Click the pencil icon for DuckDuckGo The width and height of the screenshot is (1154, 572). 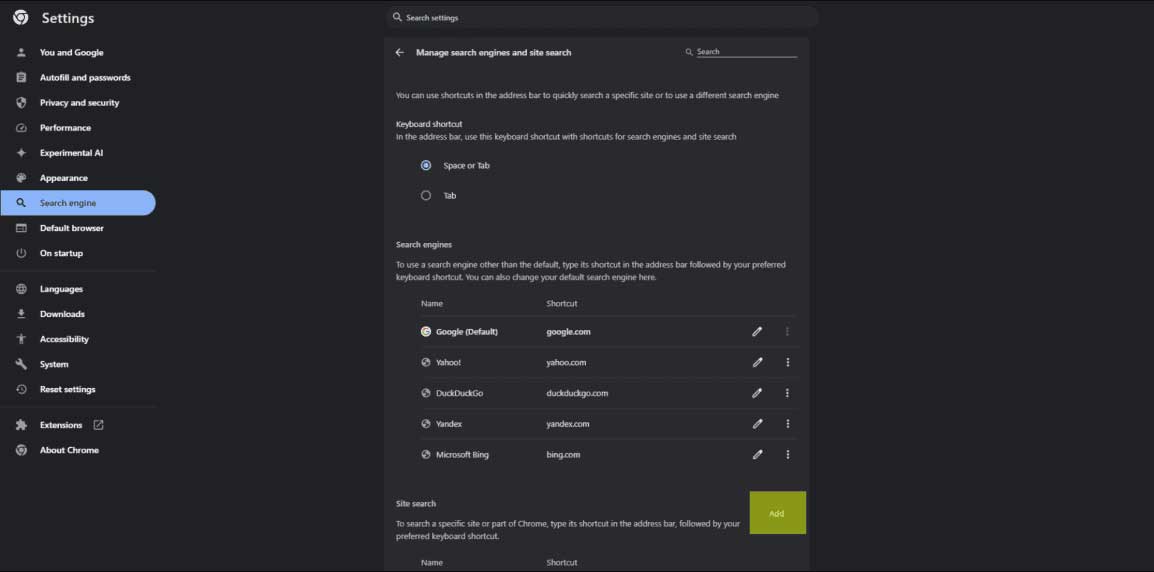tap(757, 393)
